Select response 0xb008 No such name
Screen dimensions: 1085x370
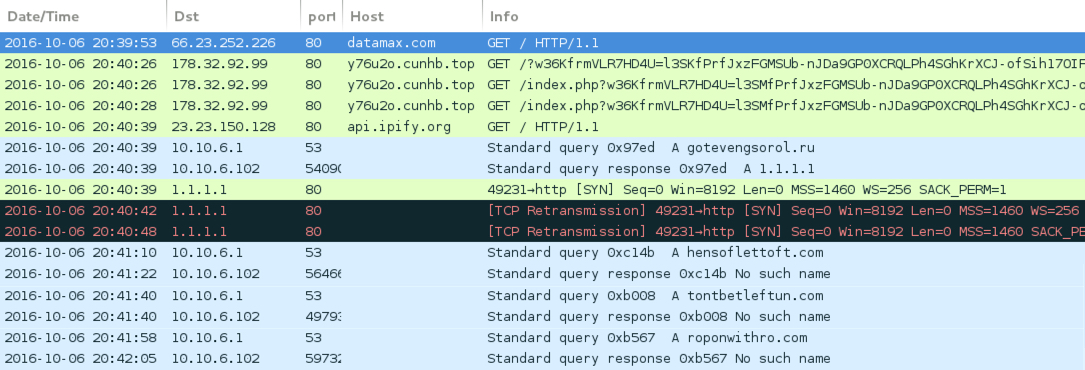pyautogui.click(x=542, y=317)
